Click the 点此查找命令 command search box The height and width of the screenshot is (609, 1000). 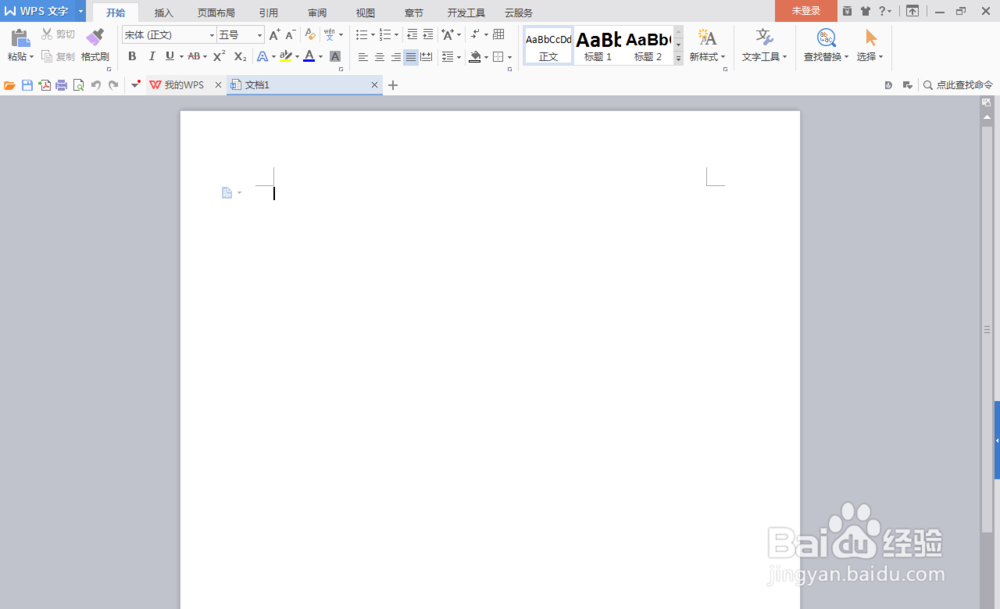point(958,85)
